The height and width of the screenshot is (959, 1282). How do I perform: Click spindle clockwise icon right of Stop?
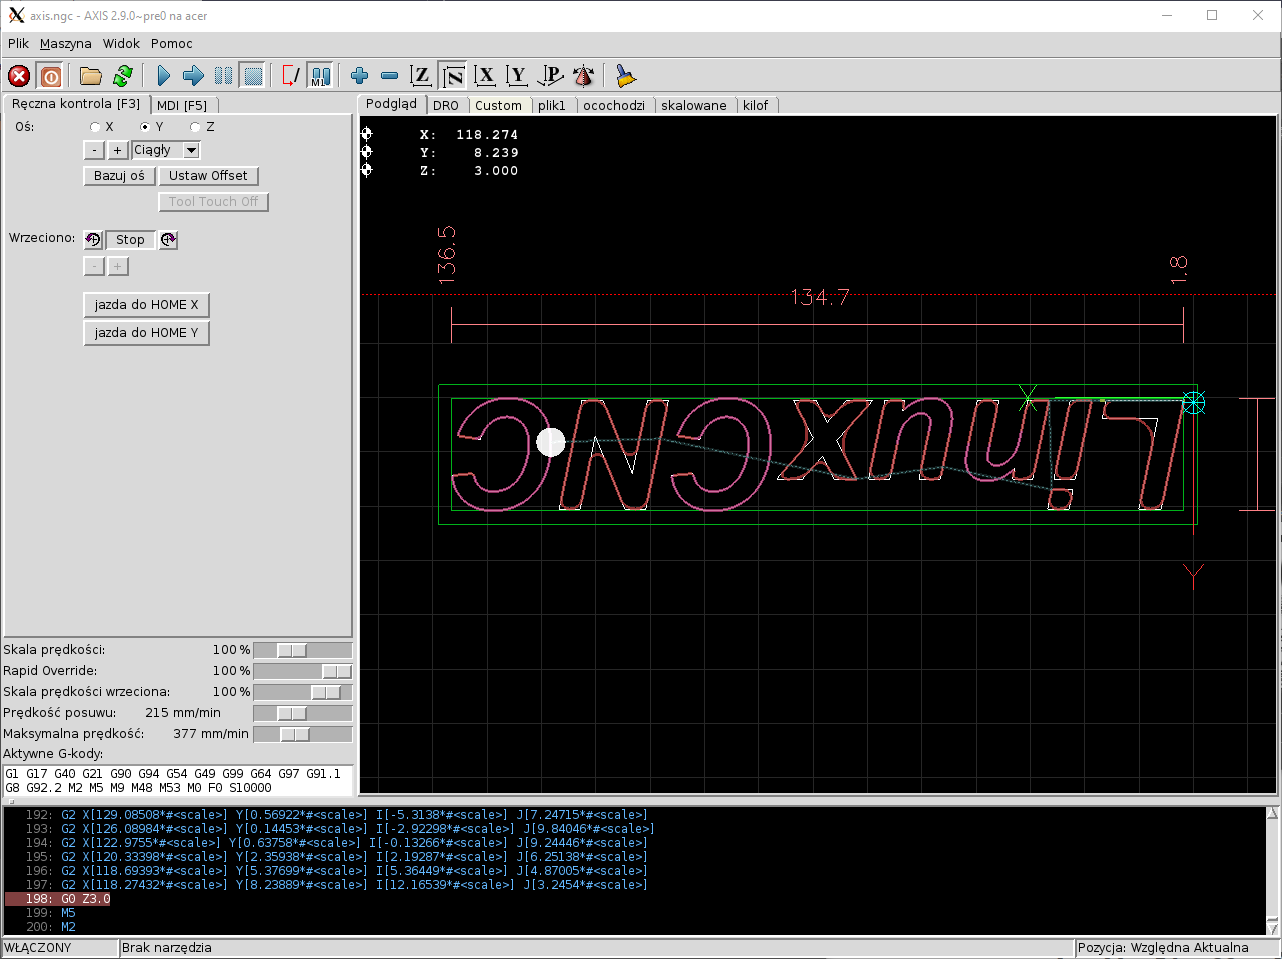pyautogui.click(x=168, y=239)
